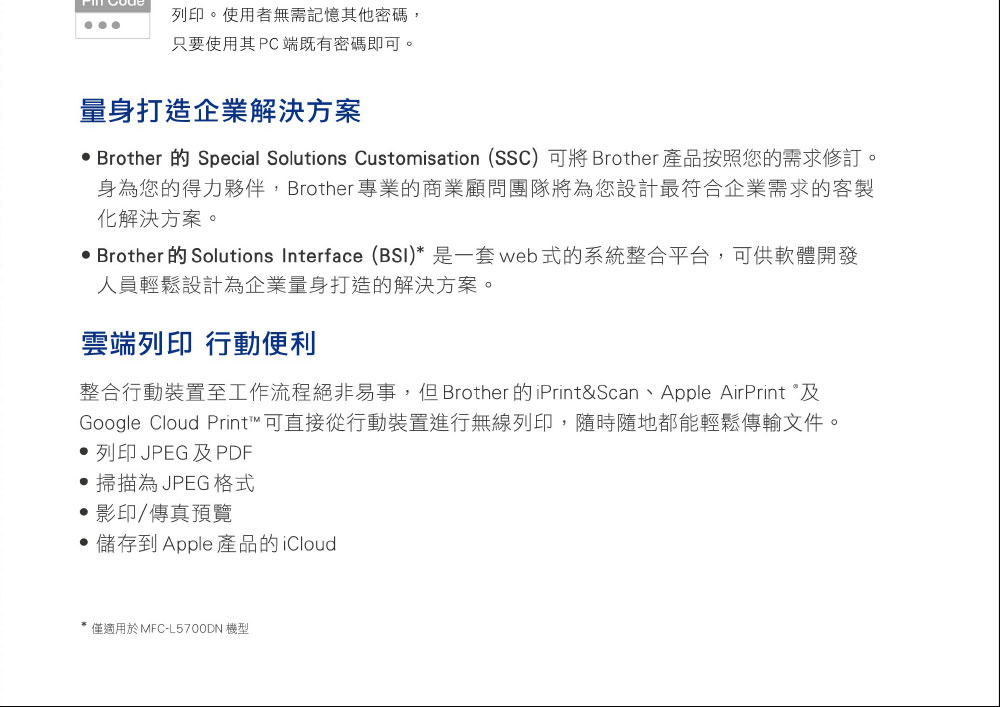Viewport: 1000px width, 707px height.
Task: Click bullet item 影印/傳真預覽
Action: point(156,513)
